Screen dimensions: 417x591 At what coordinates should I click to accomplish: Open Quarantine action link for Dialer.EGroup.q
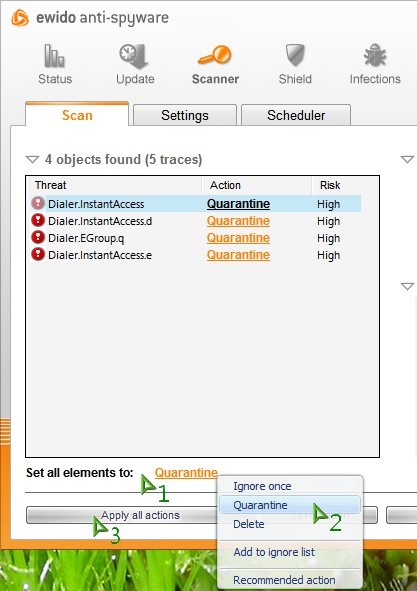[238, 238]
